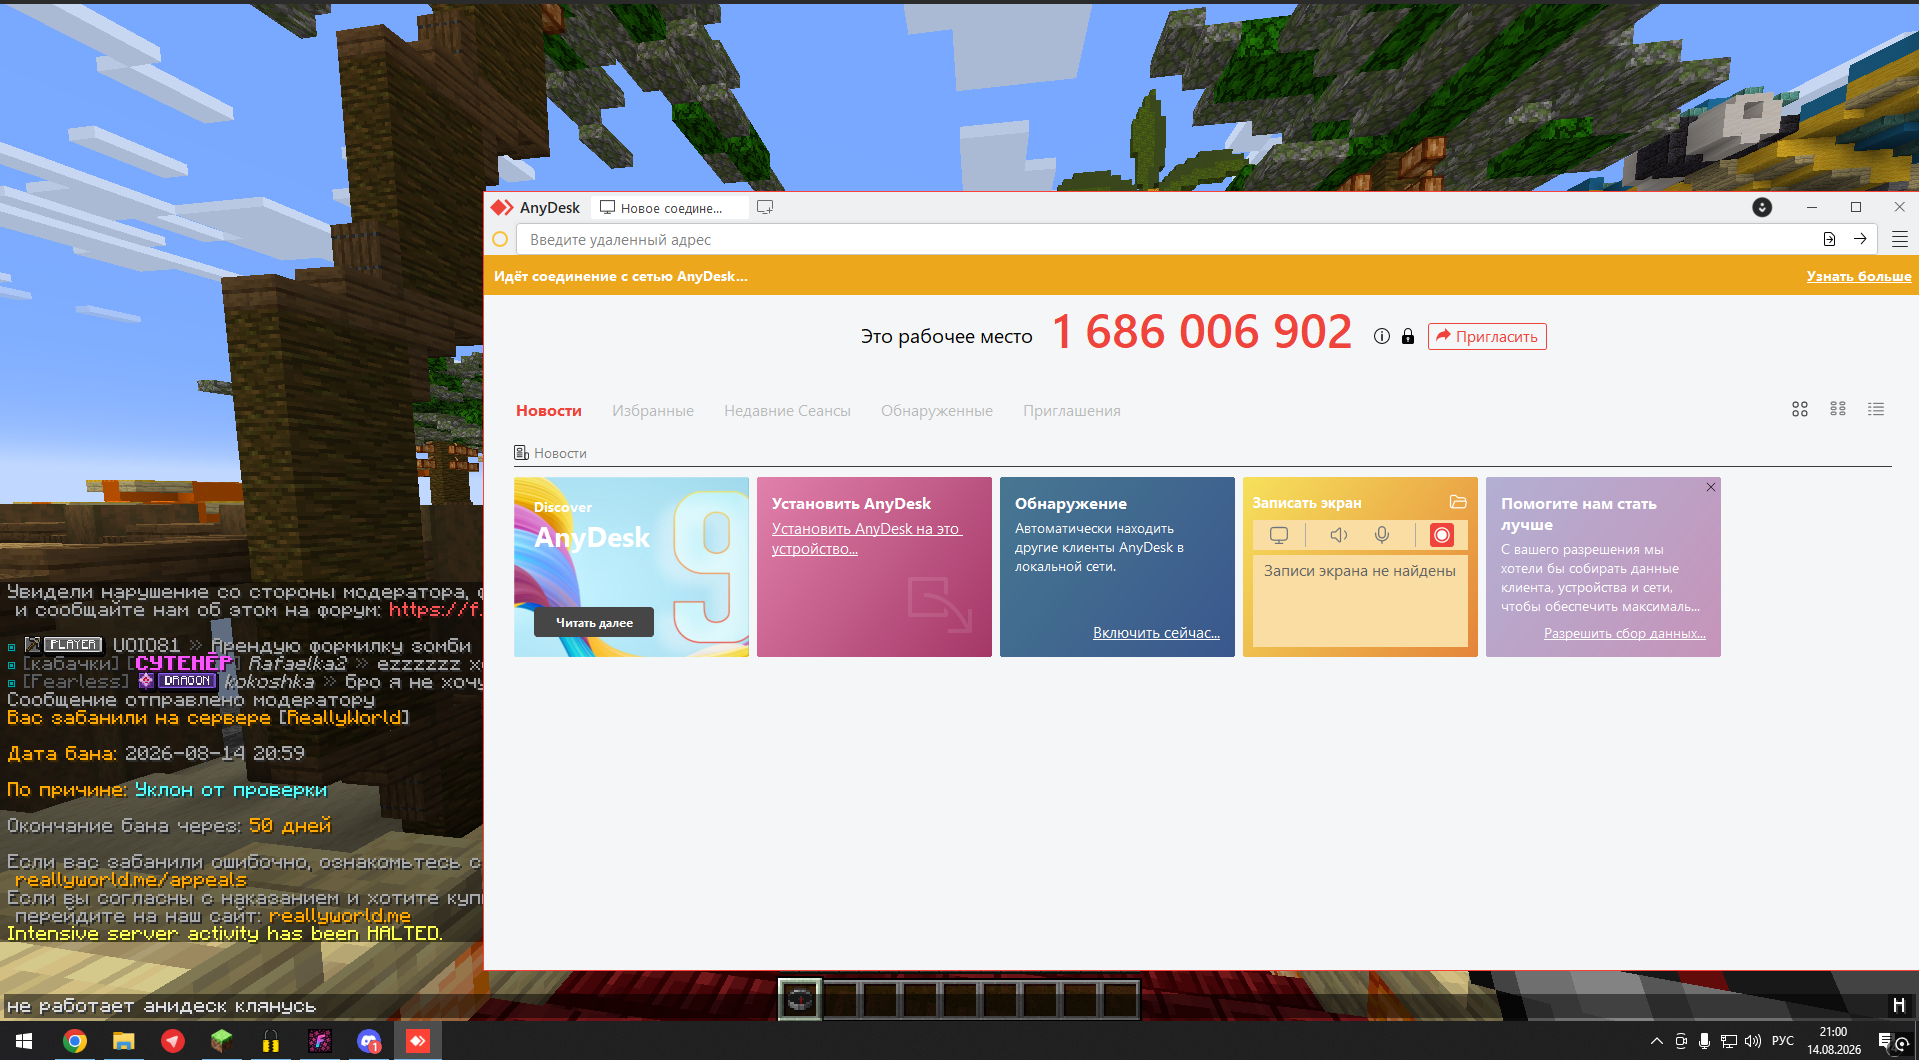Close the 'Помогите нам стать лучше' card
1919x1060 pixels.
[1711, 487]
